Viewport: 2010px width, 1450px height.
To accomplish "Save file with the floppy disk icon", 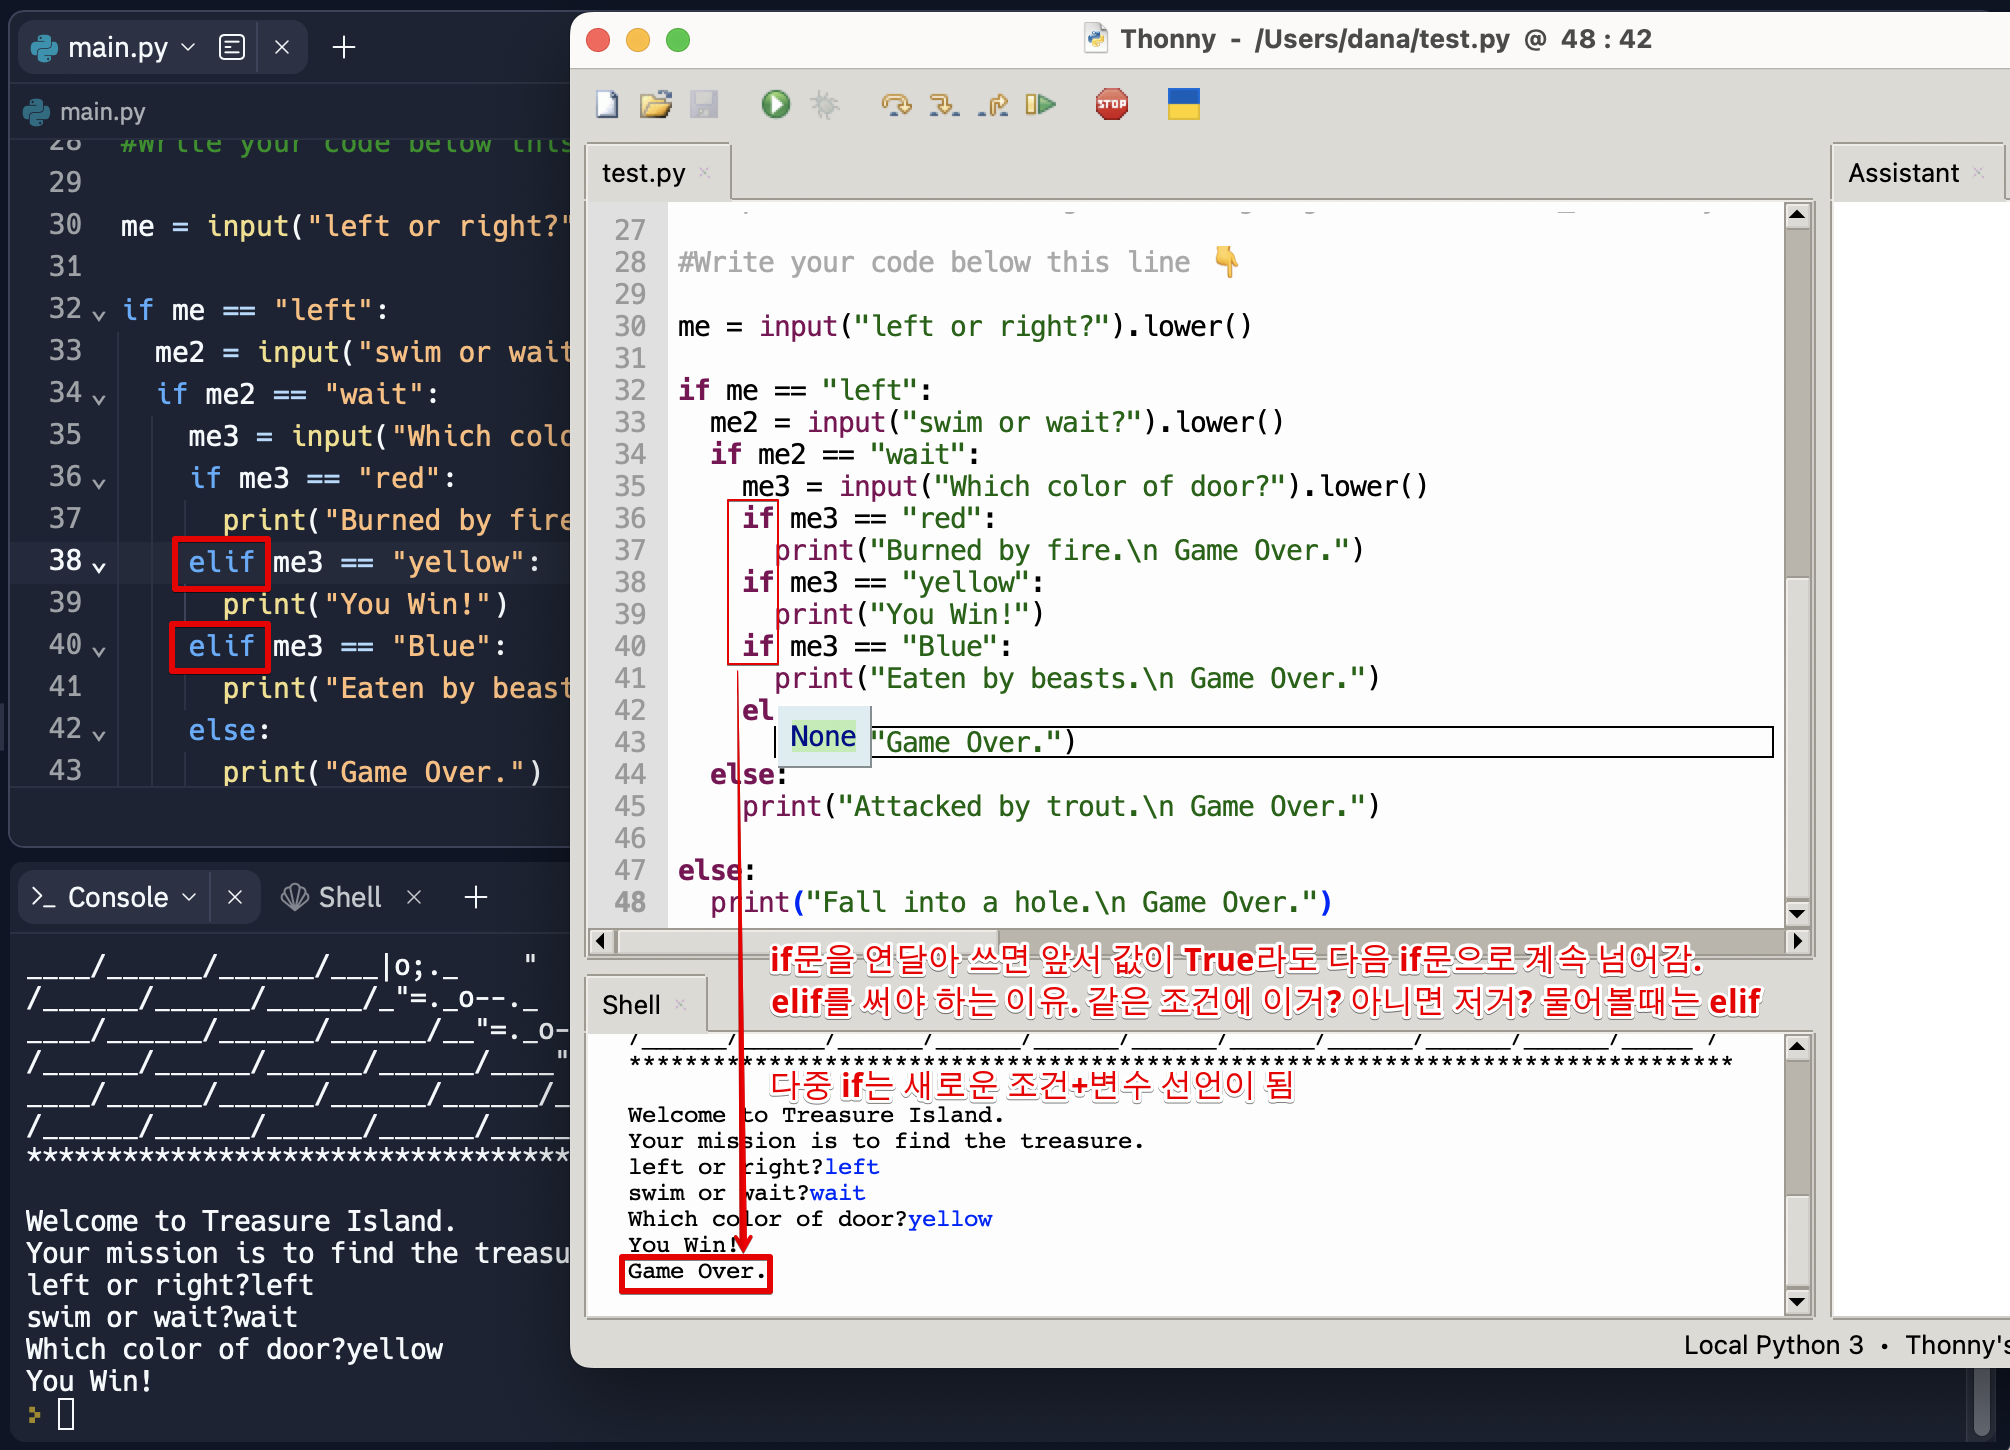I will point(704,104).
